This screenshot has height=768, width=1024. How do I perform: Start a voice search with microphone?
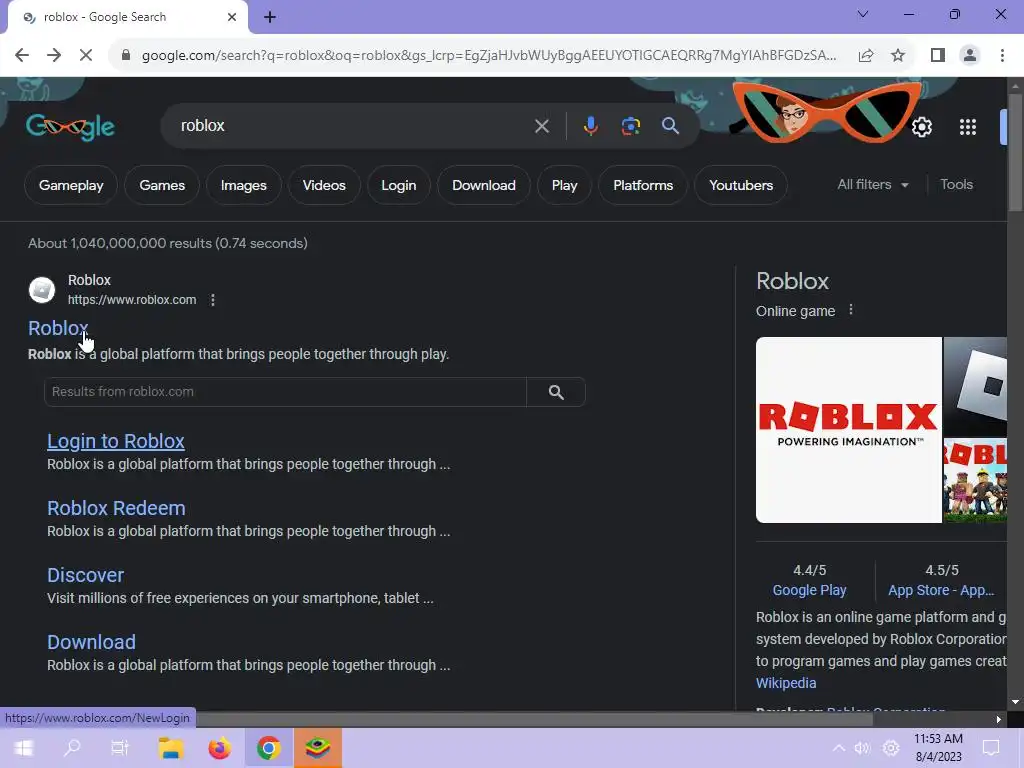(590, 125)
